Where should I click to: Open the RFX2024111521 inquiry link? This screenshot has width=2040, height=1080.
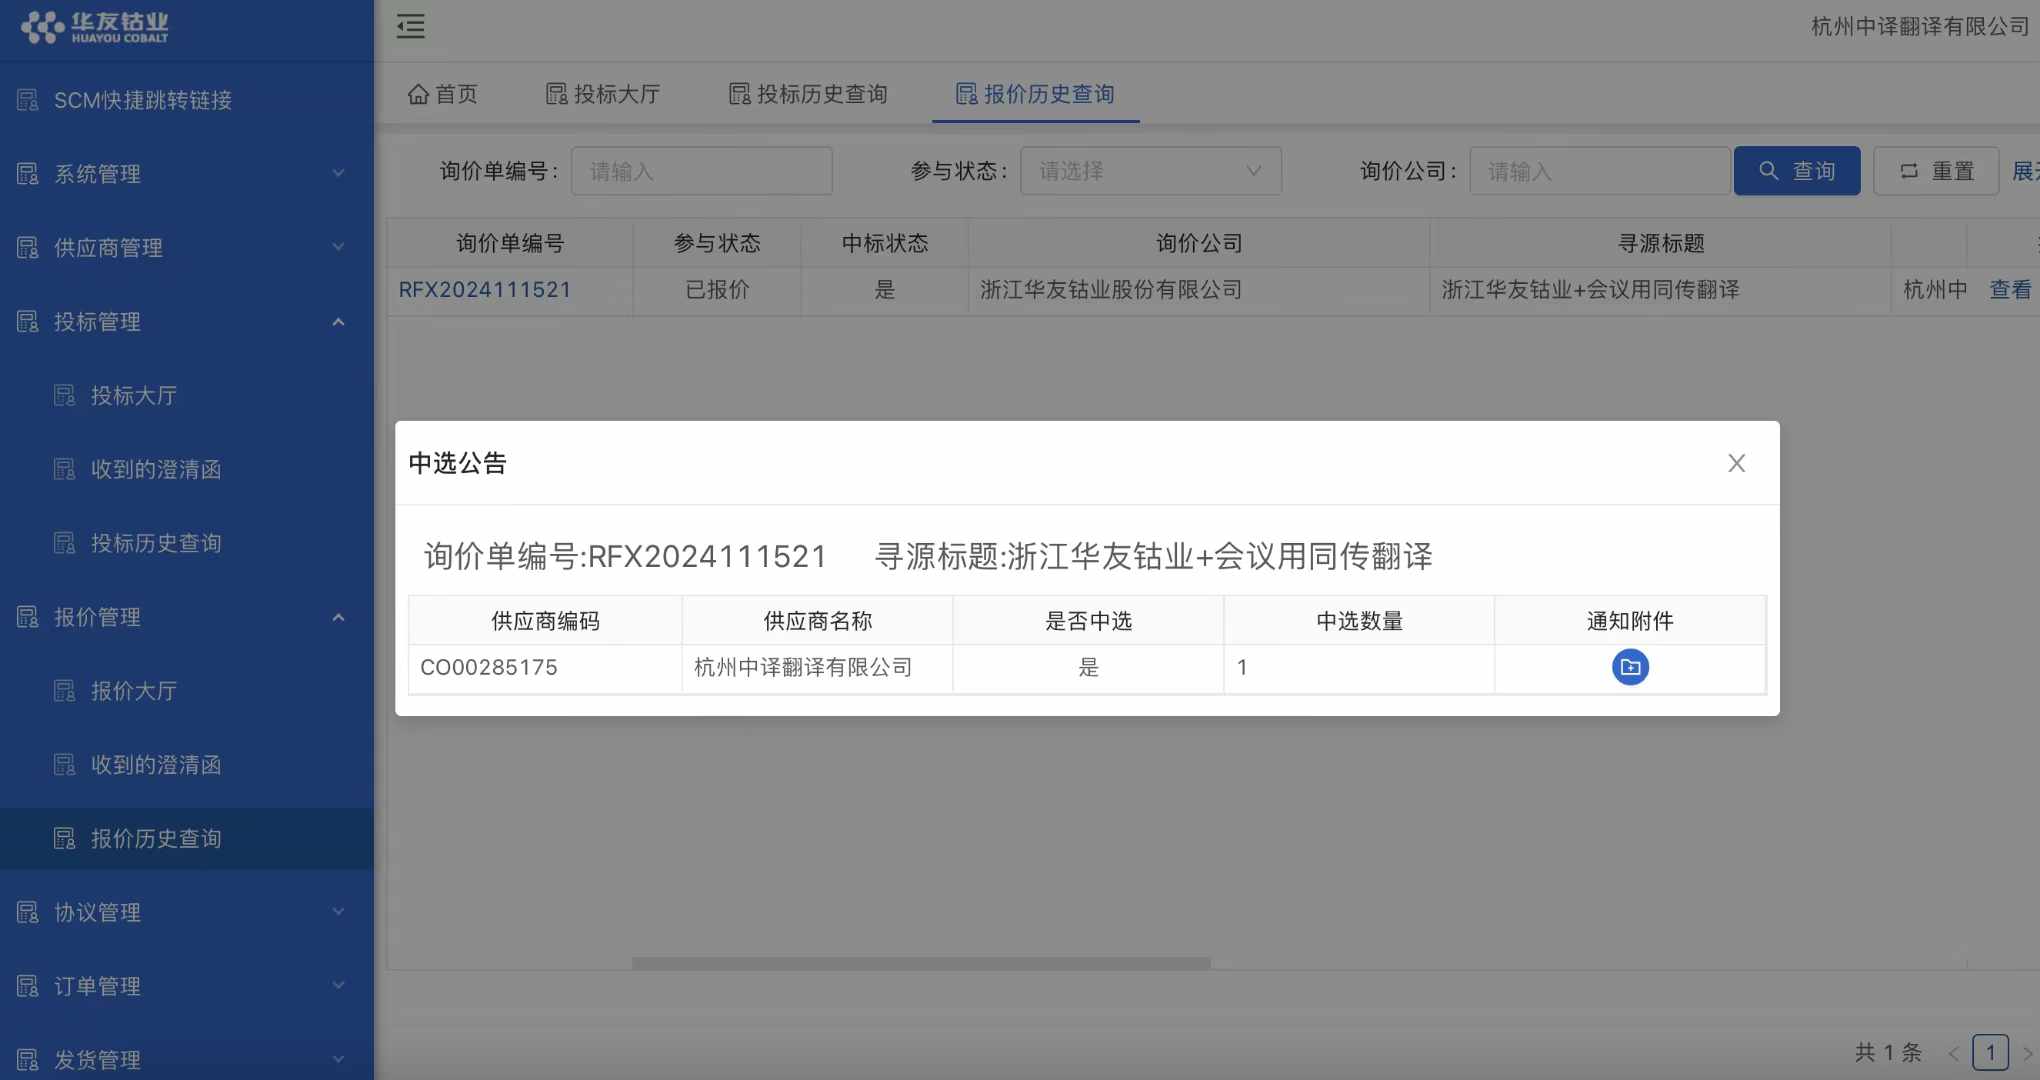pos(485,290)
